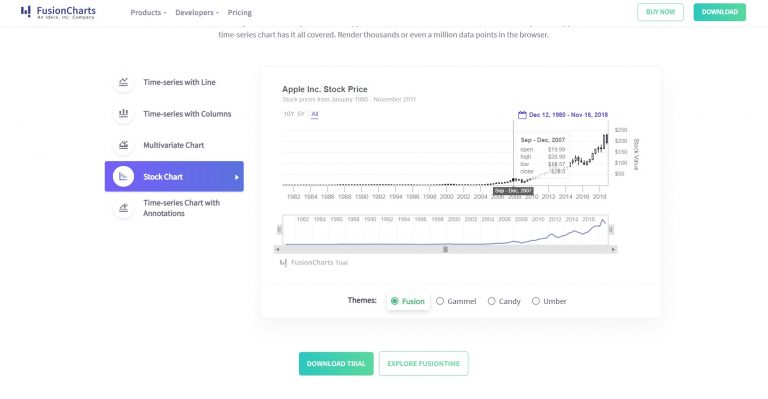Click the Time-series with Line icon
Image resolution: width=768 pixels, height=399 pixels.
[x=123, y=82]
